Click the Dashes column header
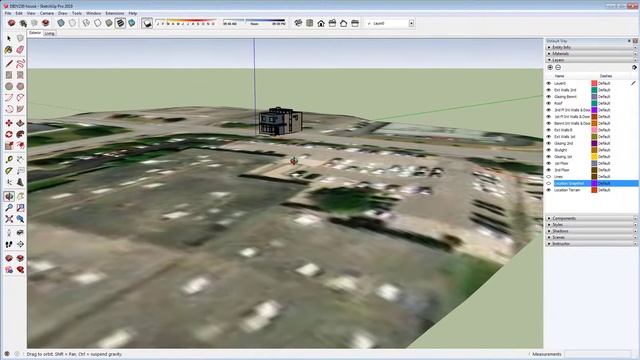The image size is (640, 360). [606, 76]
